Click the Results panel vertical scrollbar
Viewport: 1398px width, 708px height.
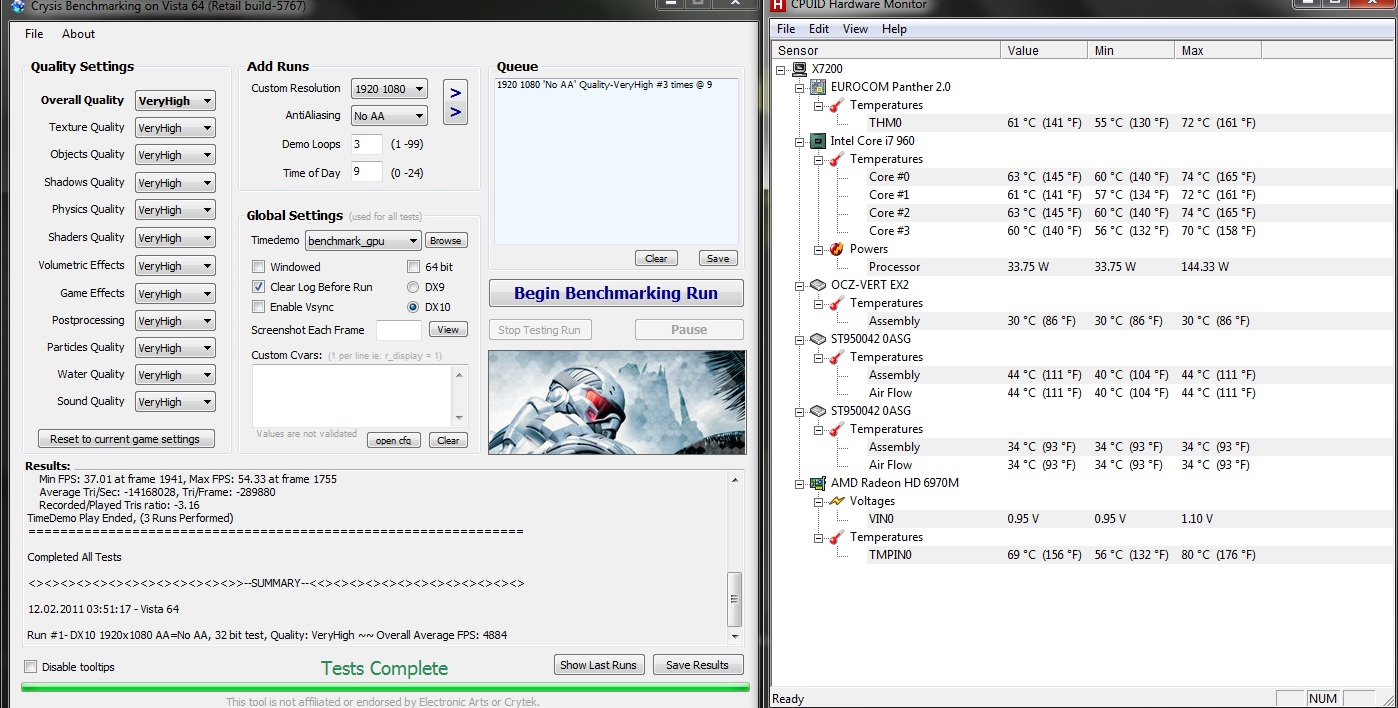point(735,557)
